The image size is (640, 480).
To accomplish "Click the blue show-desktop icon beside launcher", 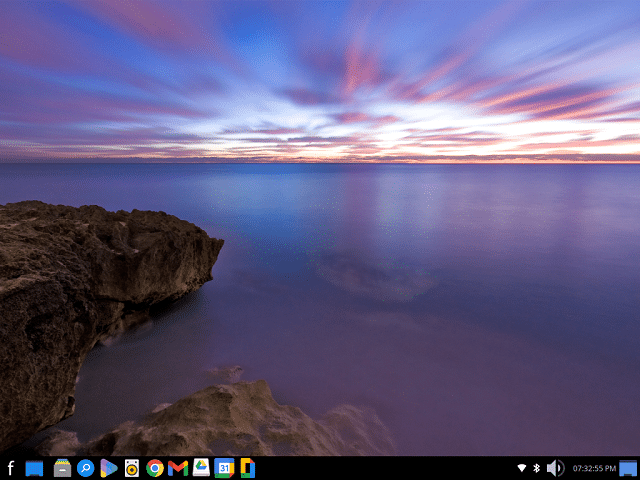I will [34, 468].
